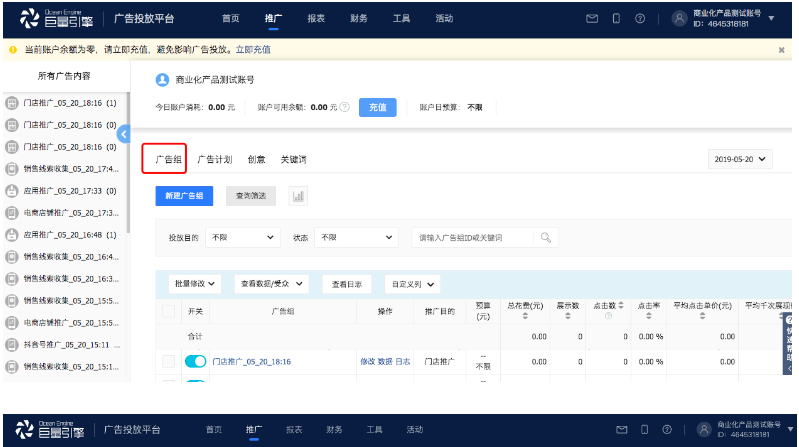Click the mobile phone icon in top header
The image size is (799, 447).
(x=616, y=19)
